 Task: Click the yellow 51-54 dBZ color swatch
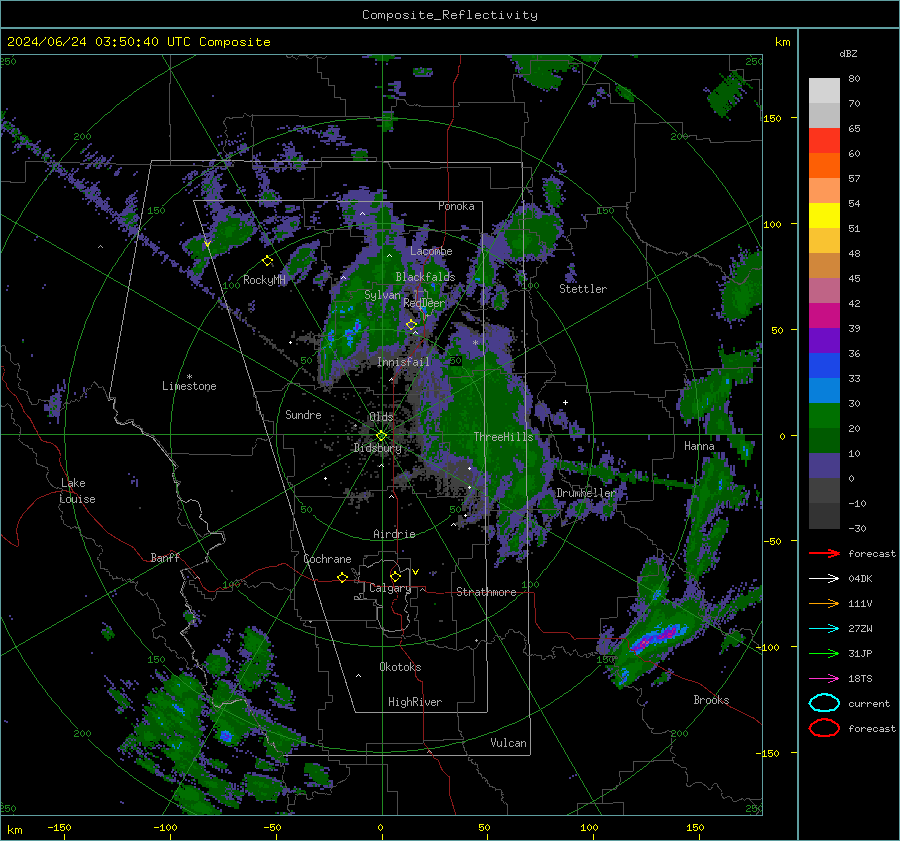tap(824, 215)
